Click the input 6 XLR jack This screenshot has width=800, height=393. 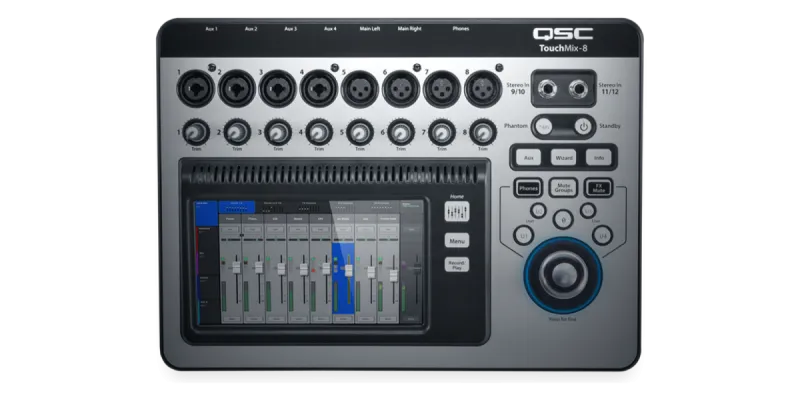[401, 89]
